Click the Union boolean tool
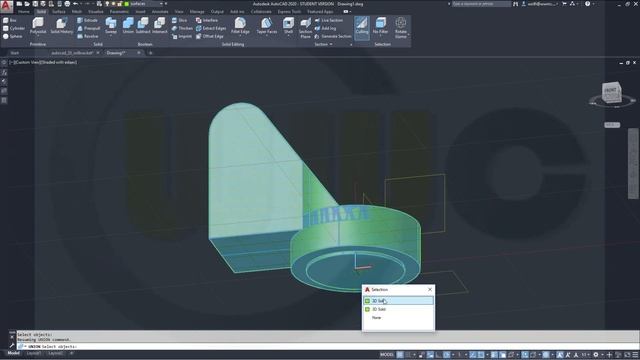Image resolution: width=640 pixels, height=360 pixels. 128,26
